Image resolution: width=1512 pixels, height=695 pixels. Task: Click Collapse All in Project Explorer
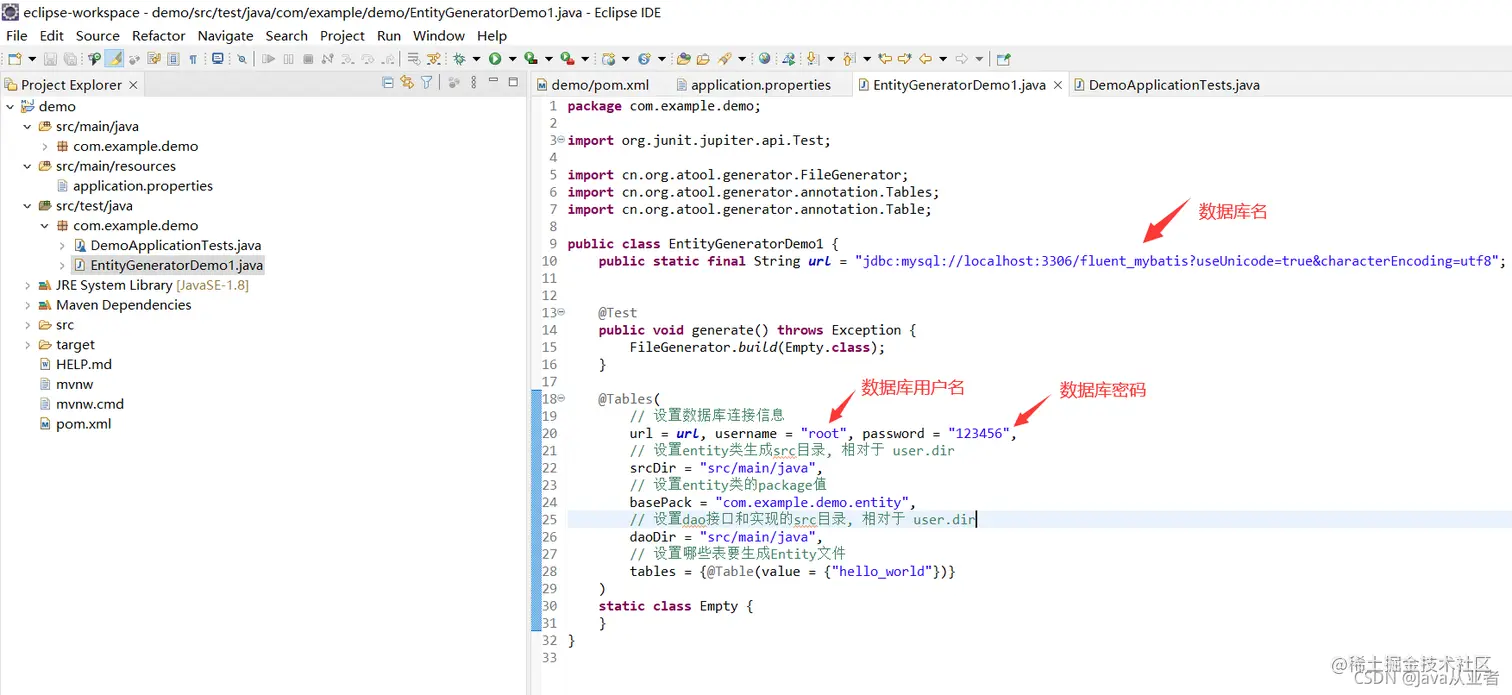click(388, 83)
